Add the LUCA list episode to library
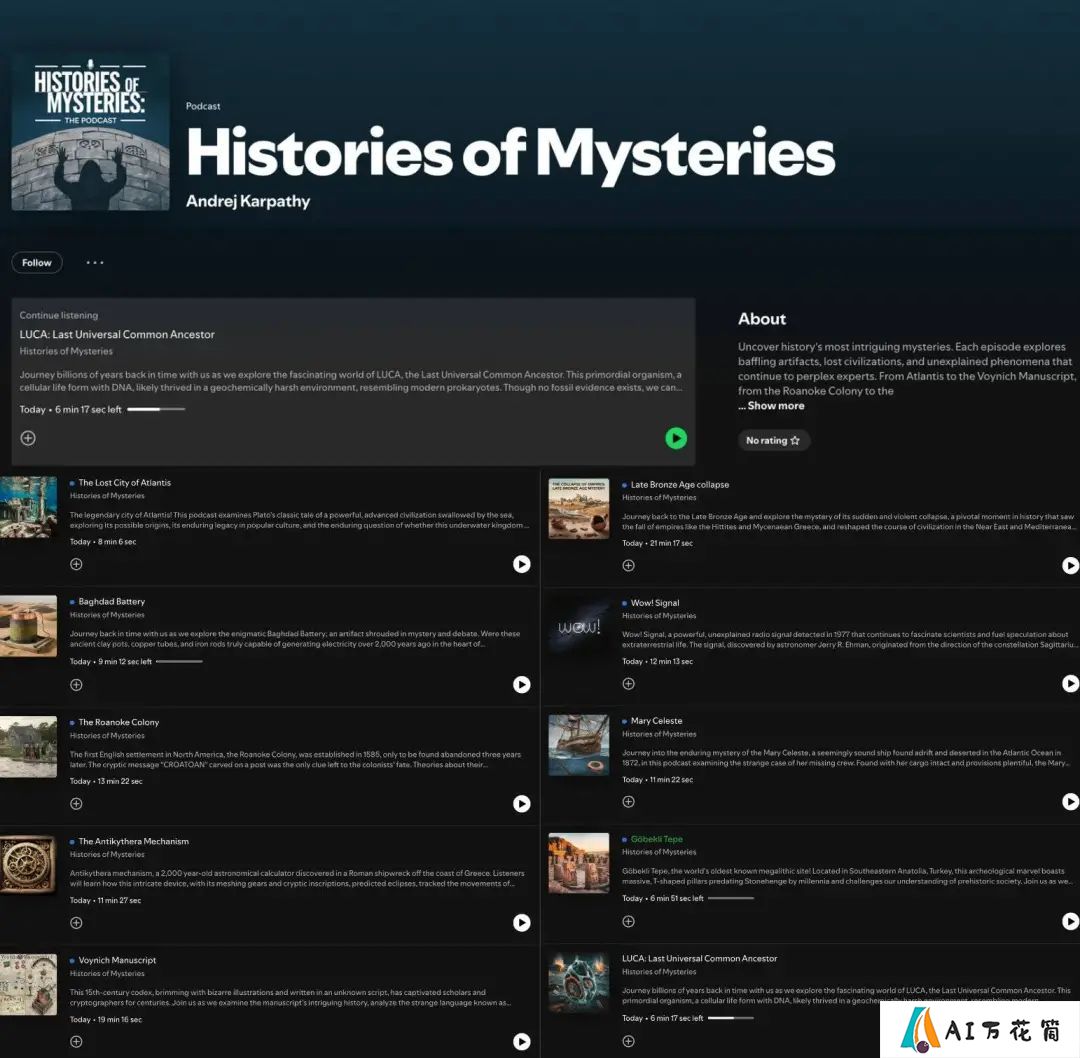The width and height of the screenshot is (1080, 1058). pos(628,1041)
